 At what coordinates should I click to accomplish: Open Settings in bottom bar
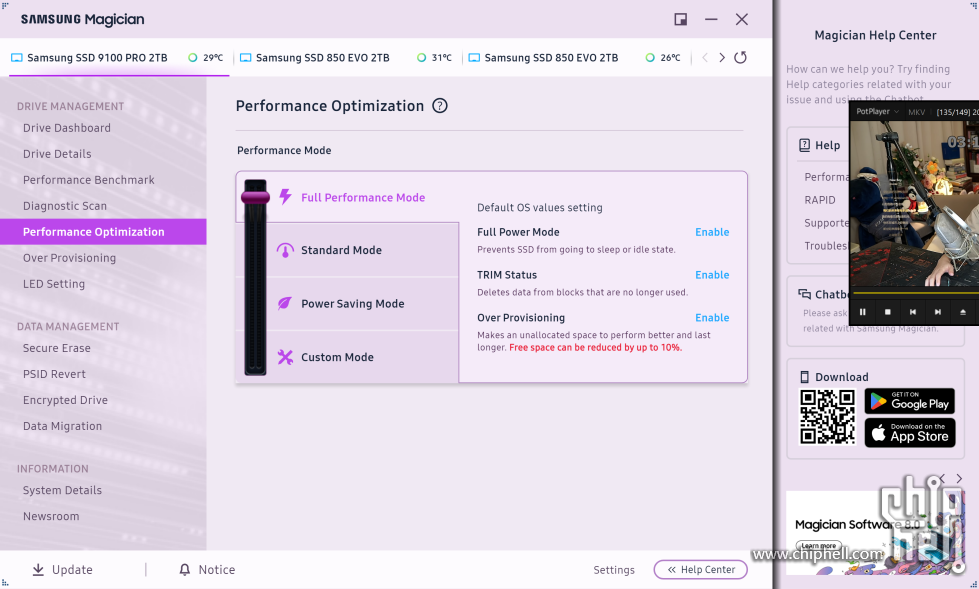614,570
